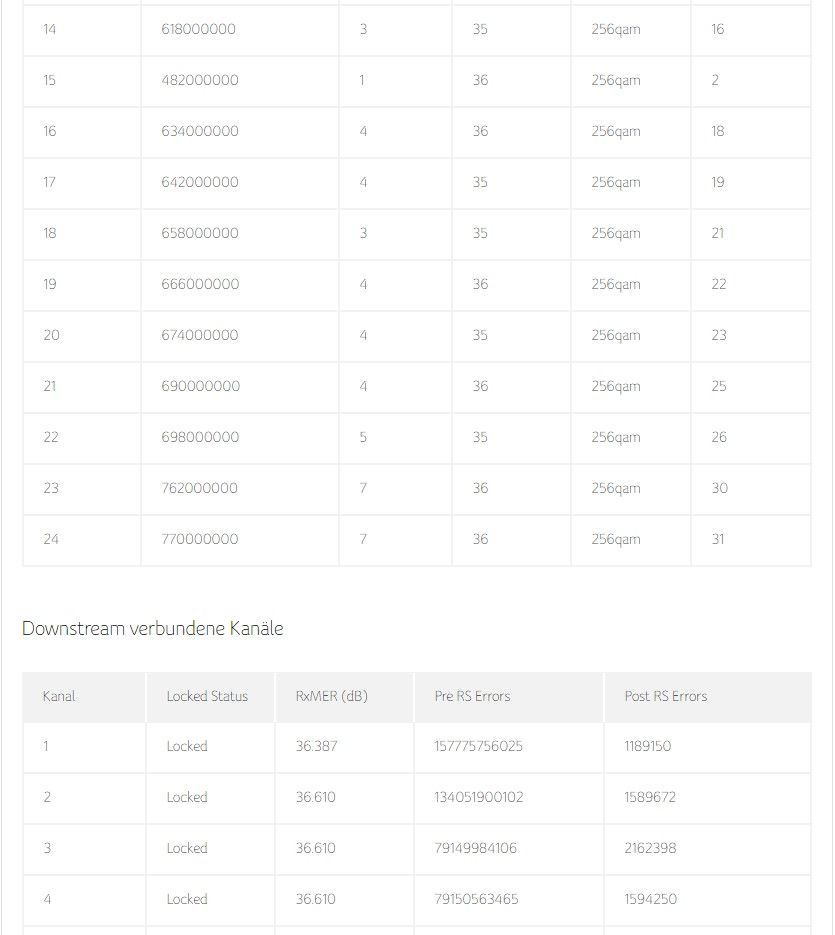
Task: Select Pre RS Errors value 157775756025
Action: click(478, 746)
